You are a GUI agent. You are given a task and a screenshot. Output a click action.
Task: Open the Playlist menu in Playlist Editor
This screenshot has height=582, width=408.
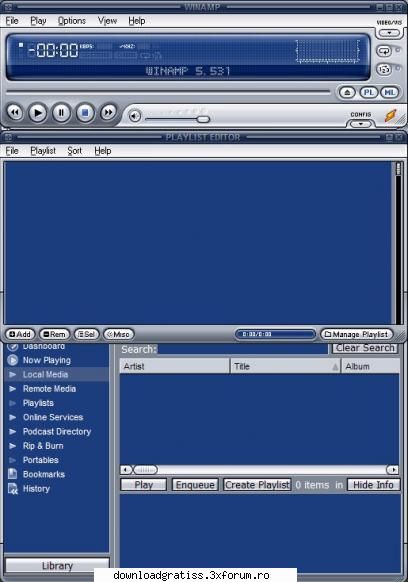coord(43,151)
